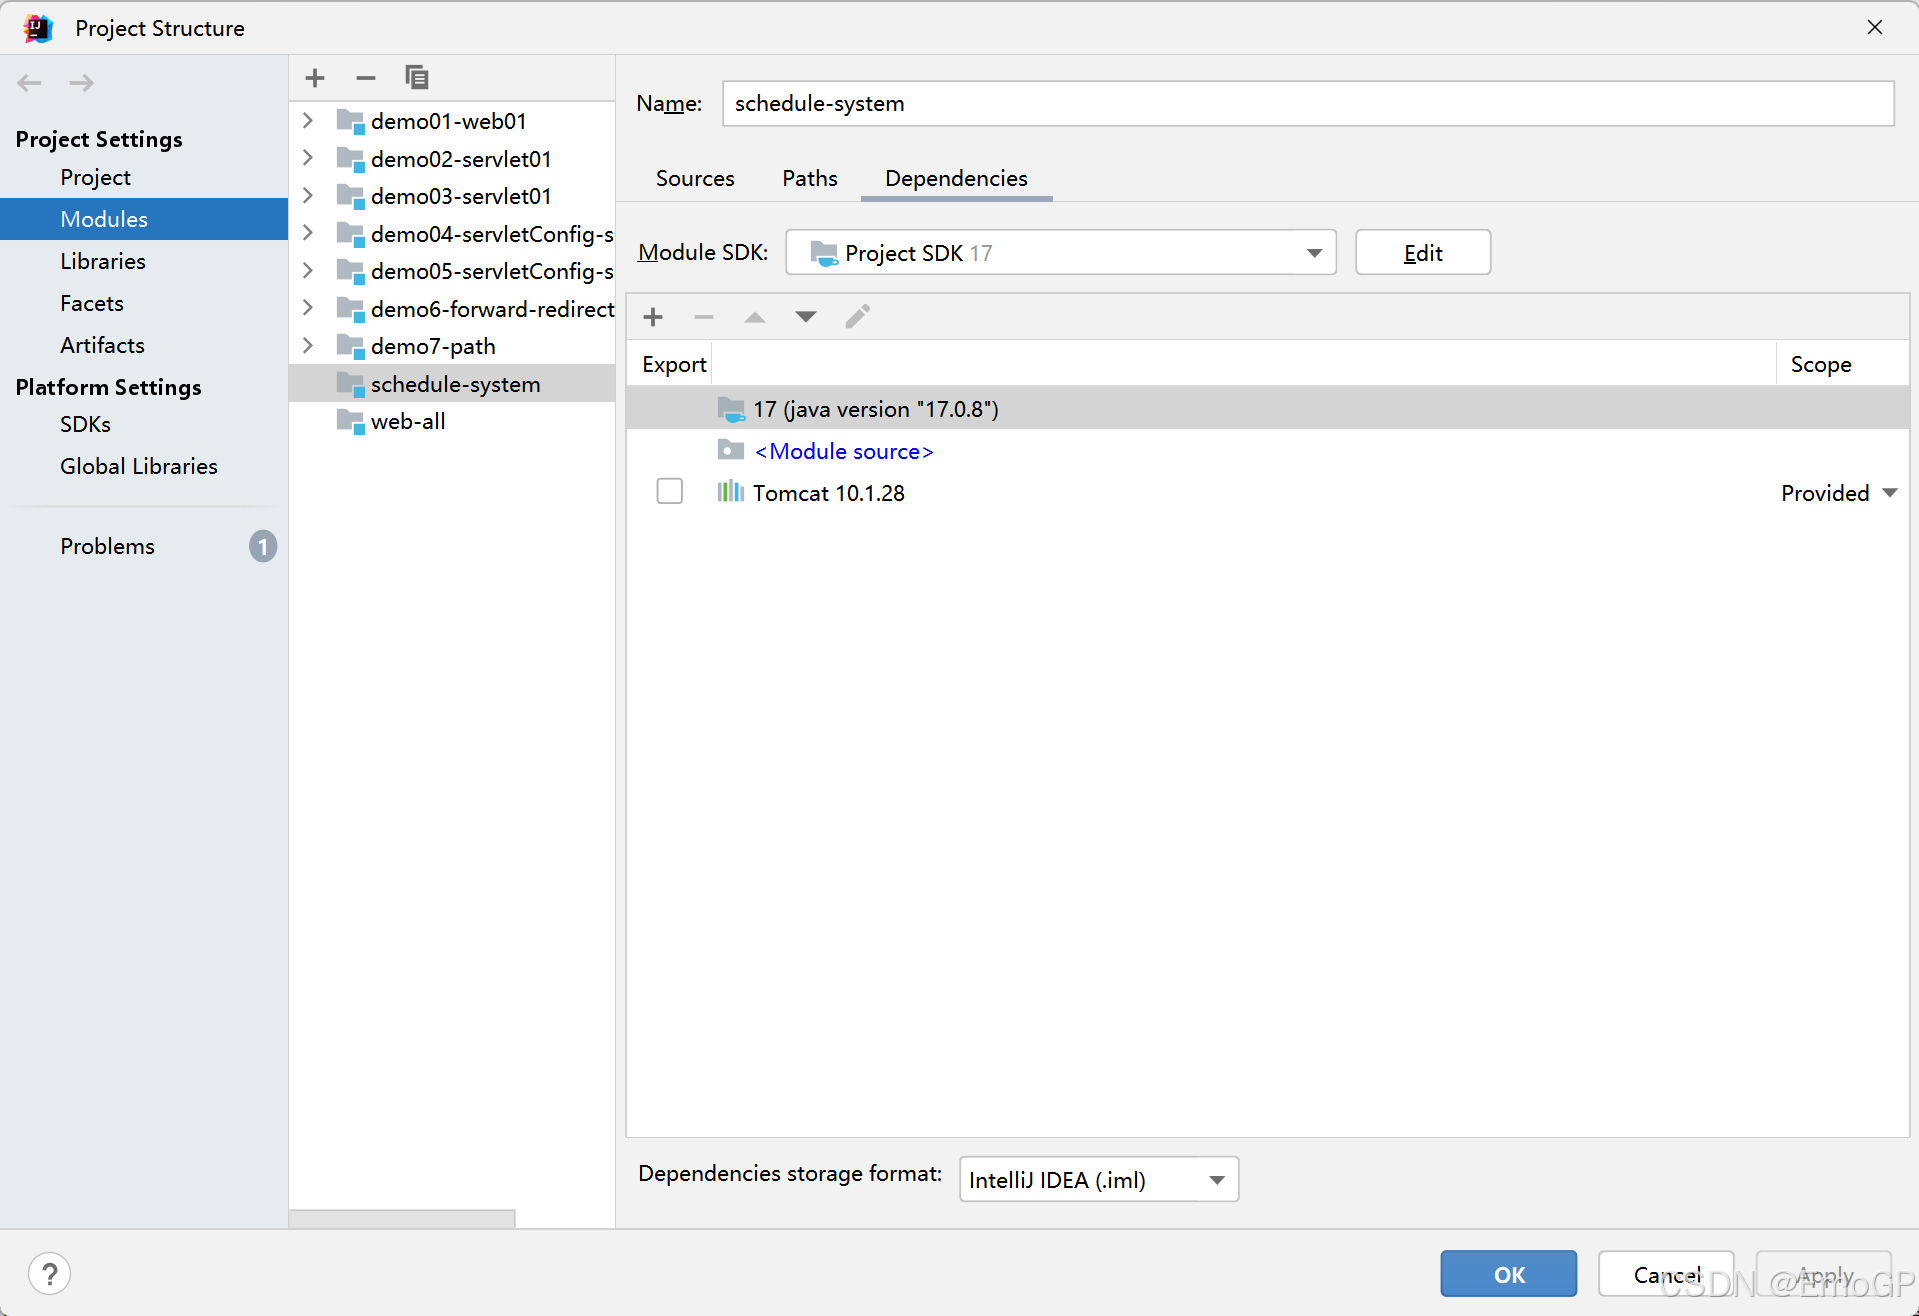Open the Project settings section

coord(95,177)
